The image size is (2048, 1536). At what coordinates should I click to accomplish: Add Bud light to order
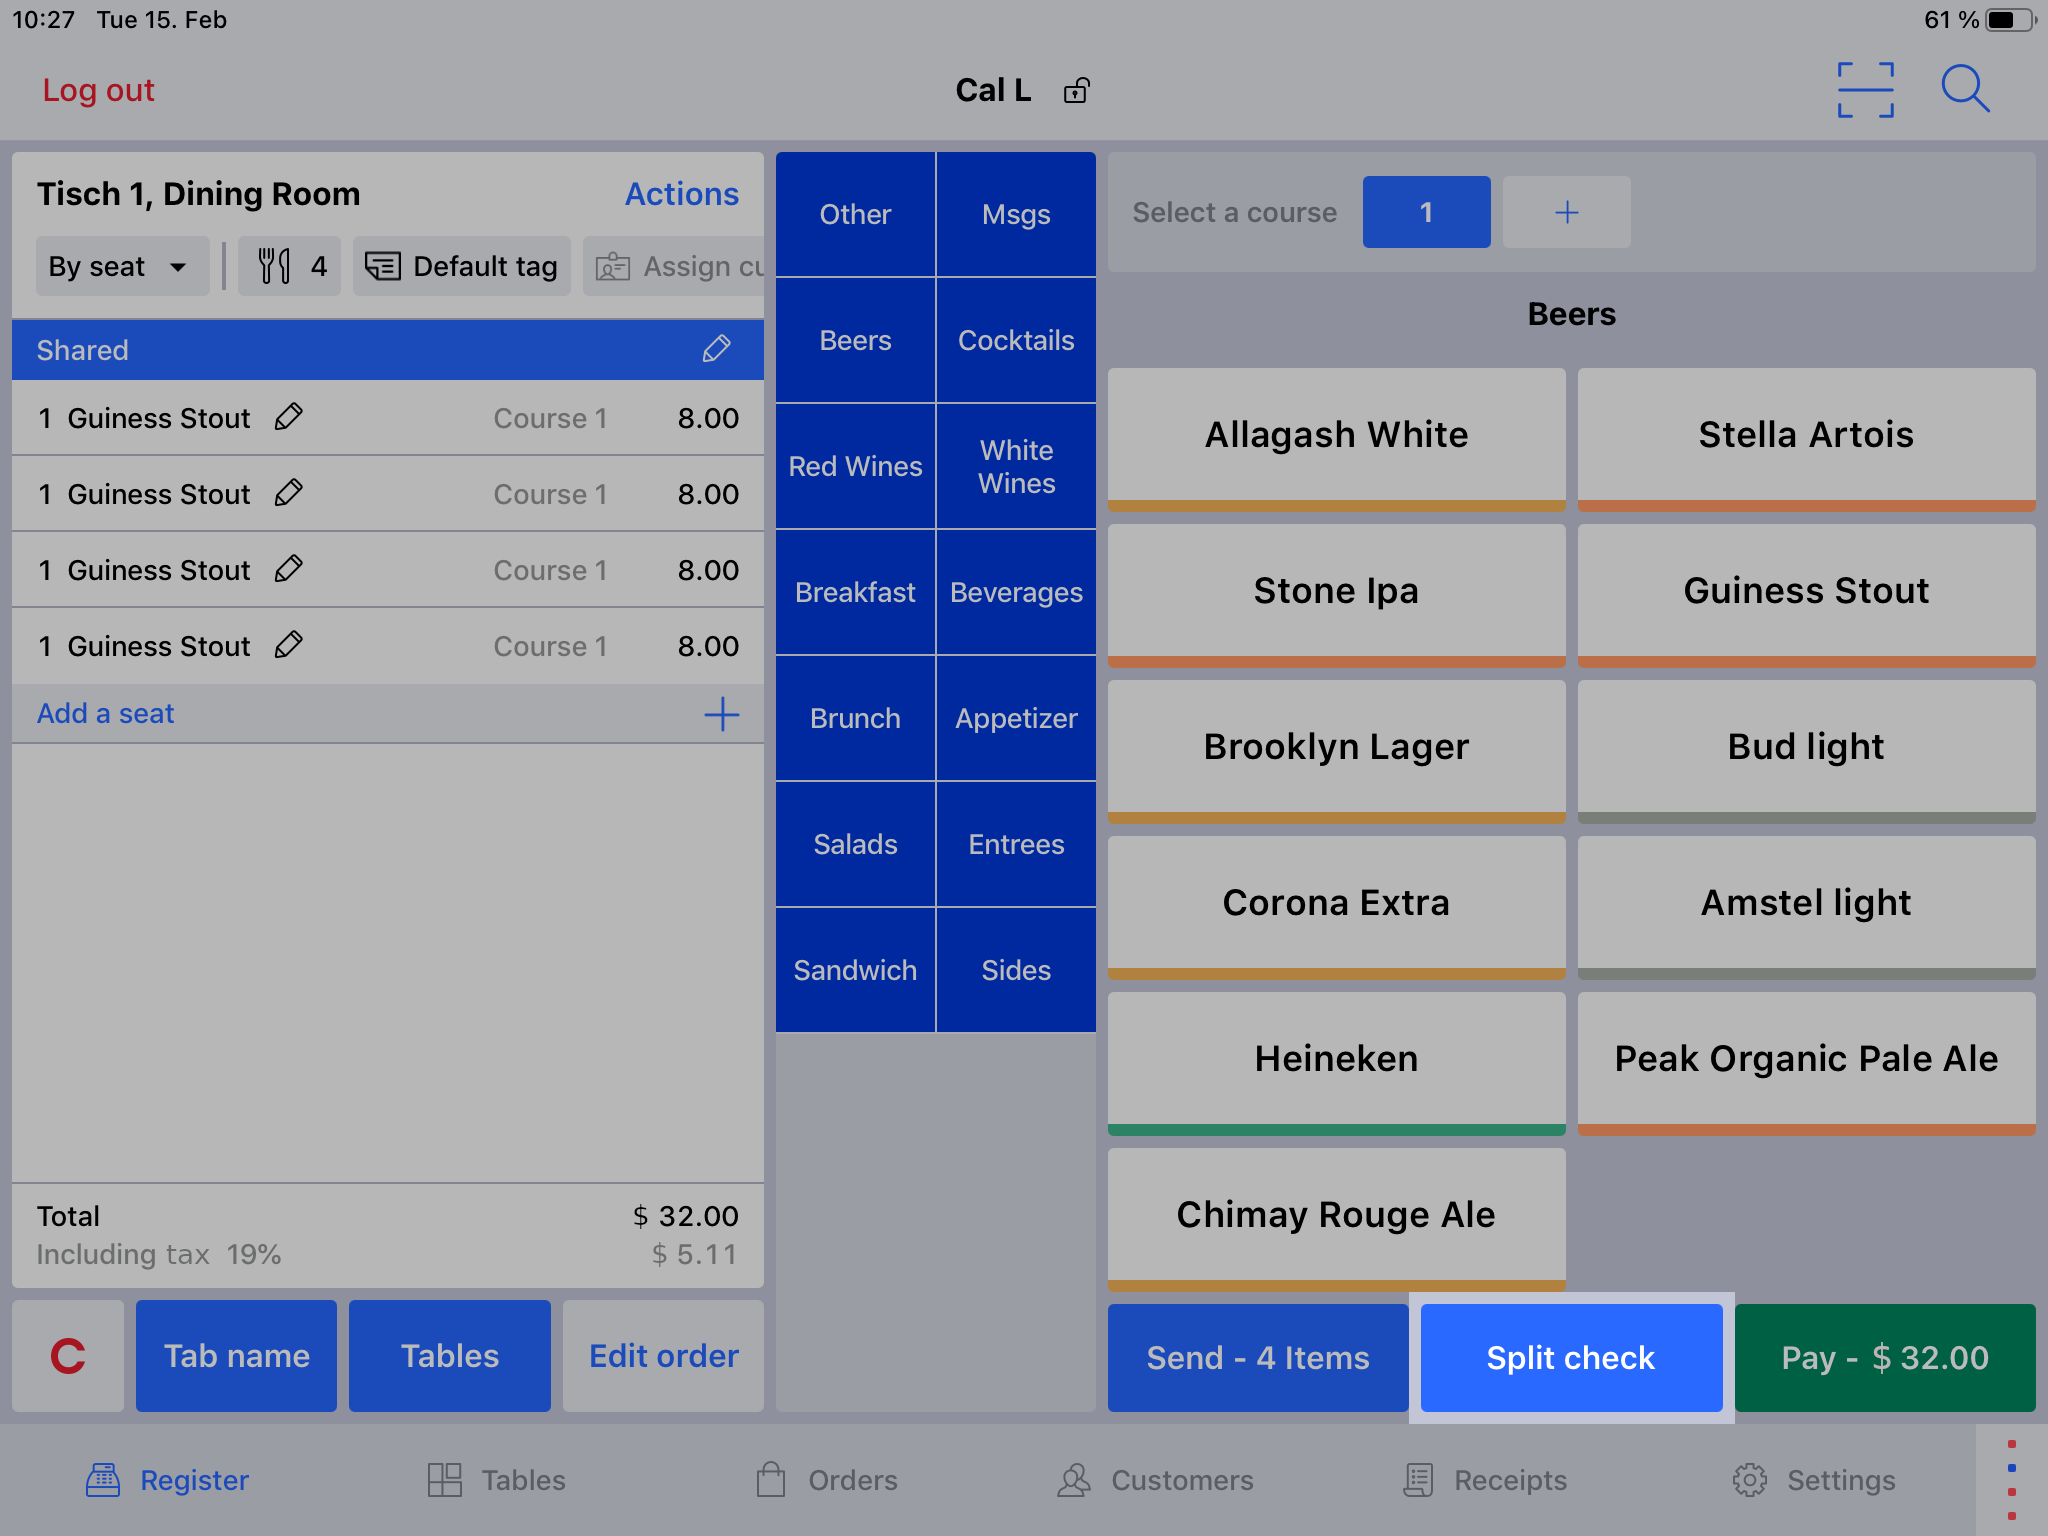click(x=1806, y=750)
